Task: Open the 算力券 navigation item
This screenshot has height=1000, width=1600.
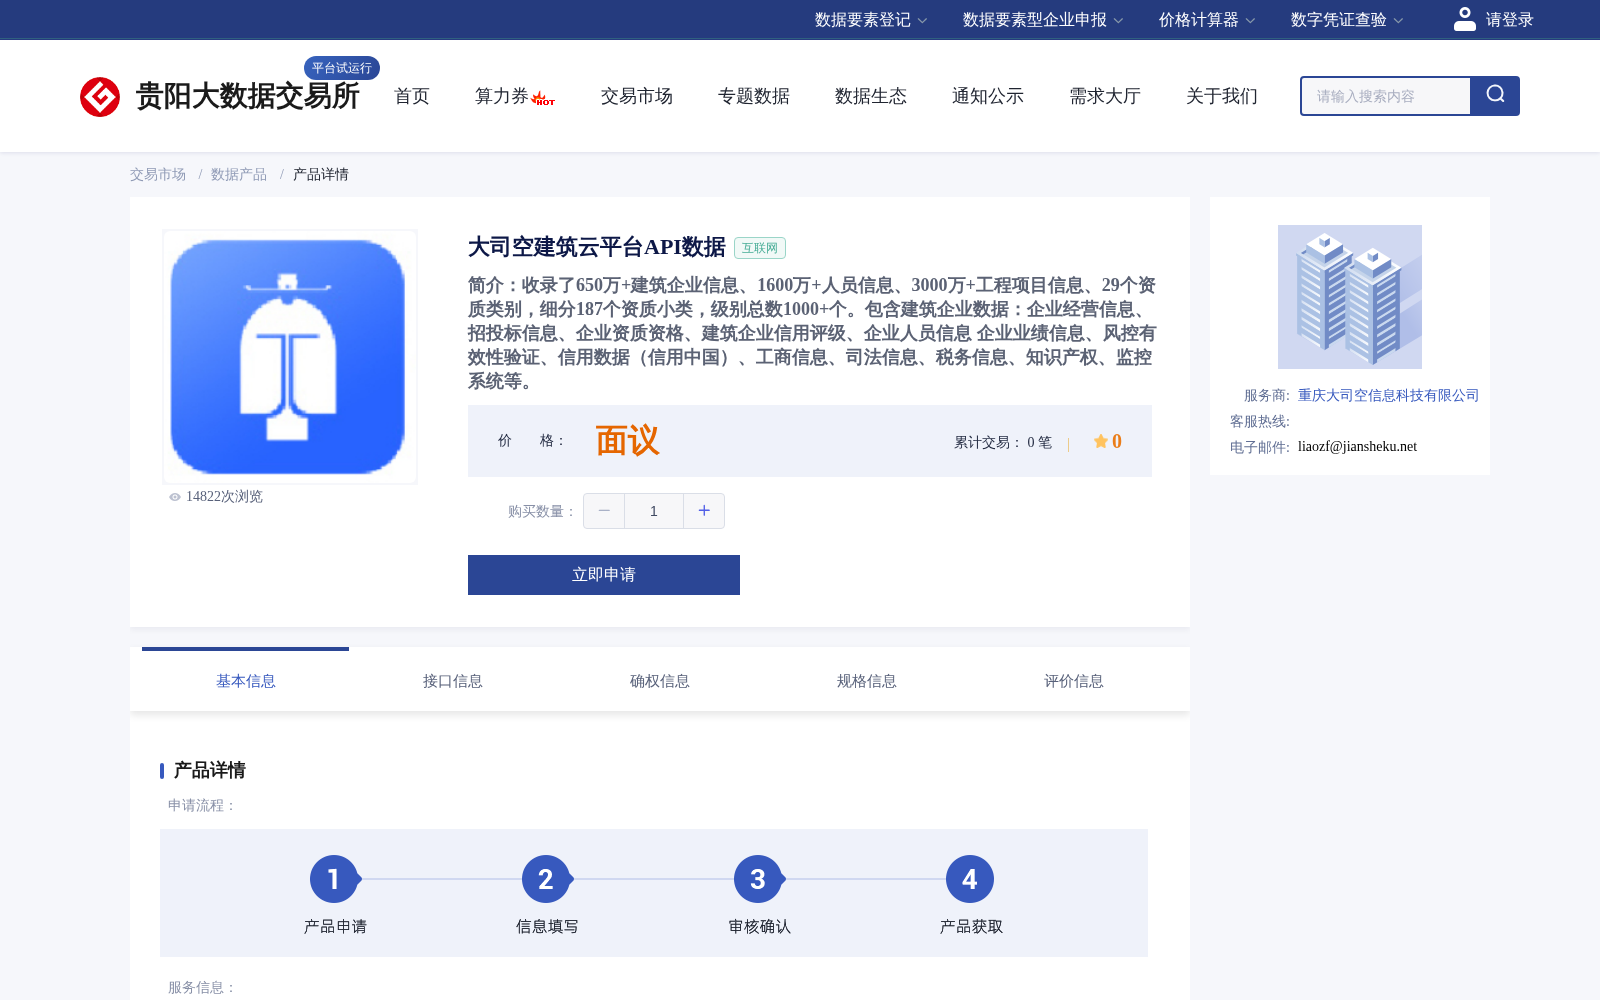Action: pos(502,96)
